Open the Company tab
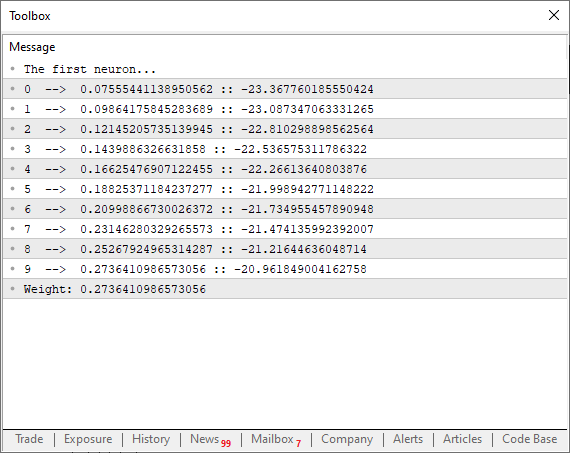The image size is (570, 453). pyautogui.click(x=347, y=439)
